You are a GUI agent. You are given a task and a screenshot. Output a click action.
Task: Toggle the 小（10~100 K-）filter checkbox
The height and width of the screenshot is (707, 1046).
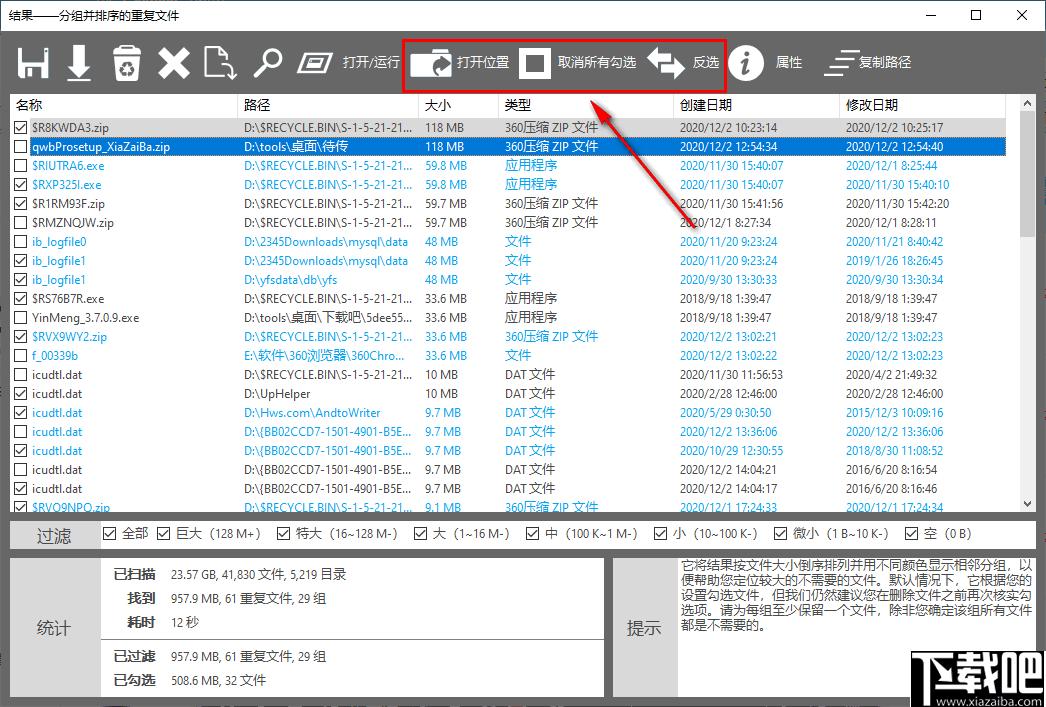coord(660,534)
